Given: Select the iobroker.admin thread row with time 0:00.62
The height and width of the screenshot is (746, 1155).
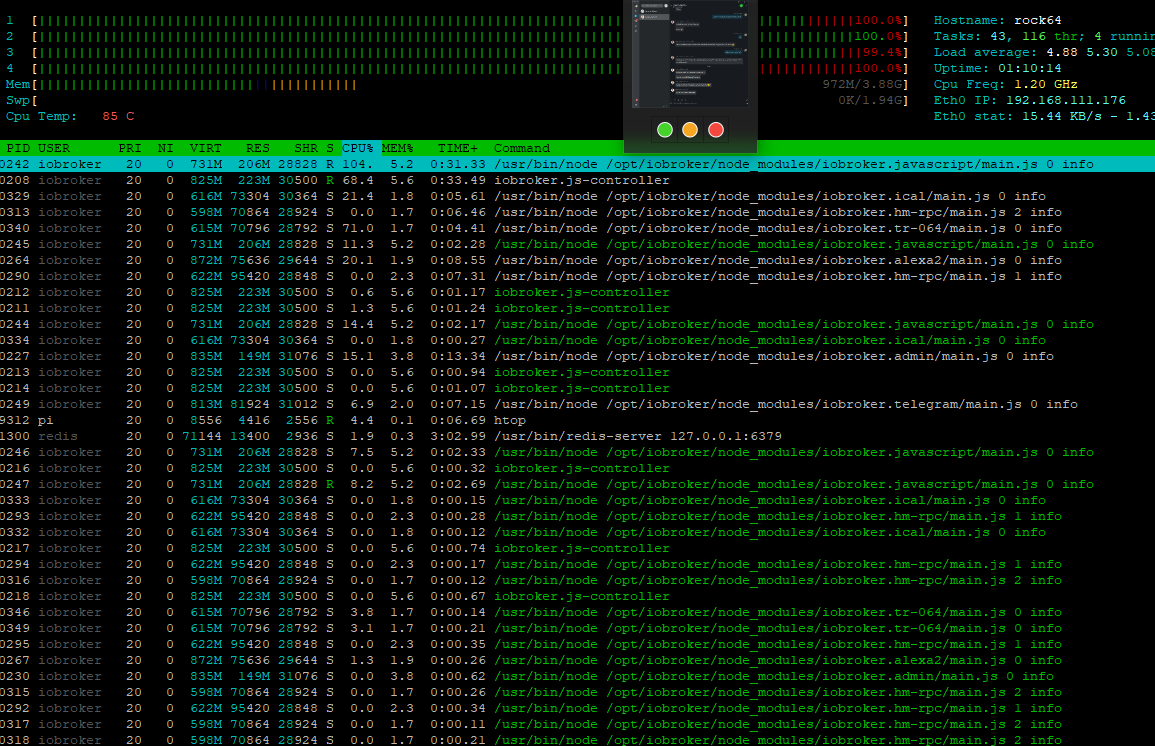Looking at the screenshot, I should pos(578,677).
